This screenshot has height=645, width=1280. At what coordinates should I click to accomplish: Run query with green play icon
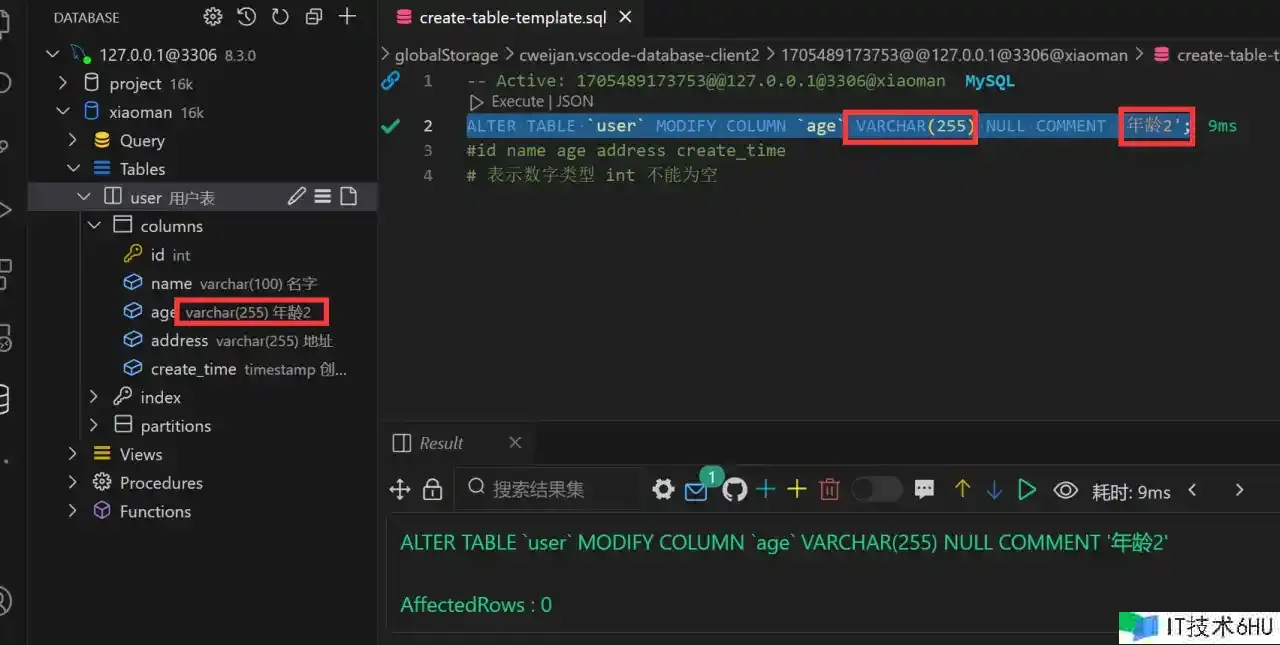click(1026, 489)
